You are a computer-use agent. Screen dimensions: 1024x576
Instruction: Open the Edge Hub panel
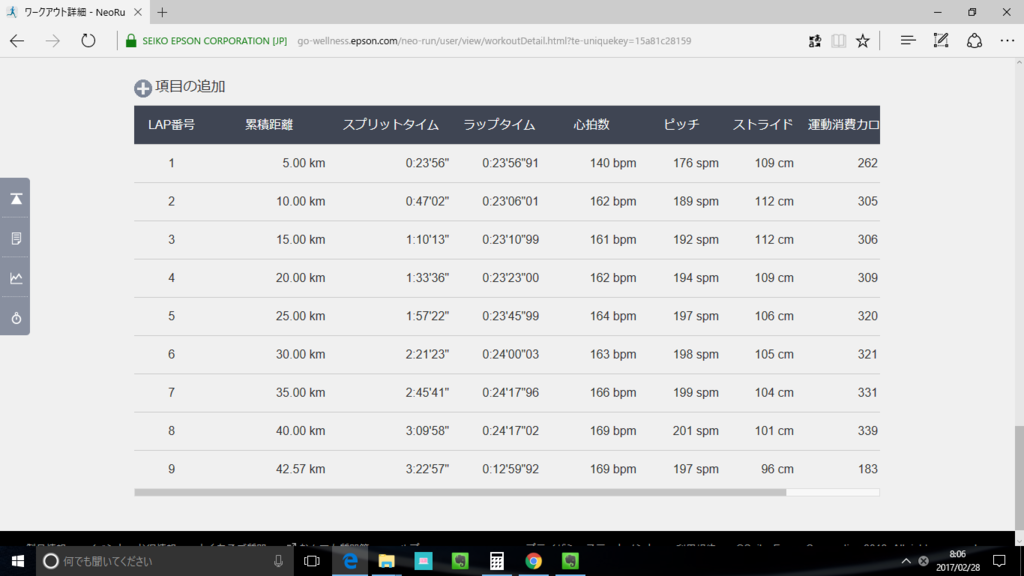(908, 40)
